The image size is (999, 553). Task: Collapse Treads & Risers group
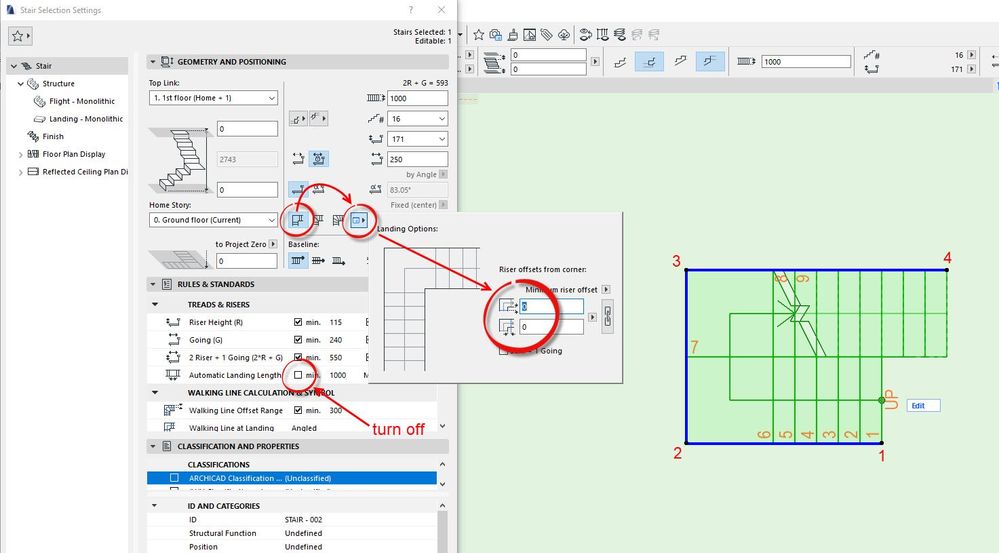click(155, 305)
